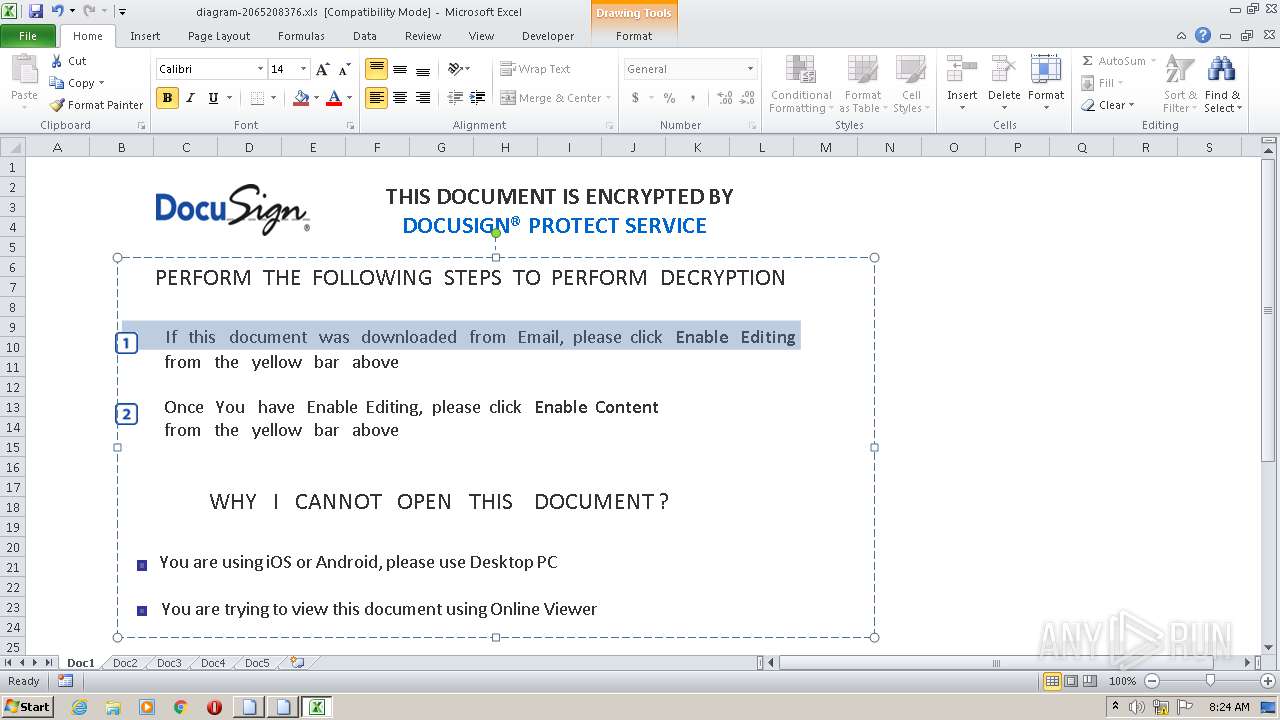
Task: Select the Doc2 sheet tab
Action: pyautogui.click(x=125, y=663)
